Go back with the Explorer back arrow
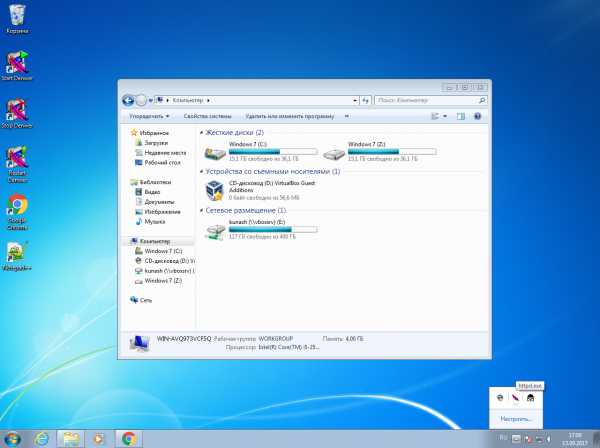Viewport: 600px width, 448px height. (128, 100)
